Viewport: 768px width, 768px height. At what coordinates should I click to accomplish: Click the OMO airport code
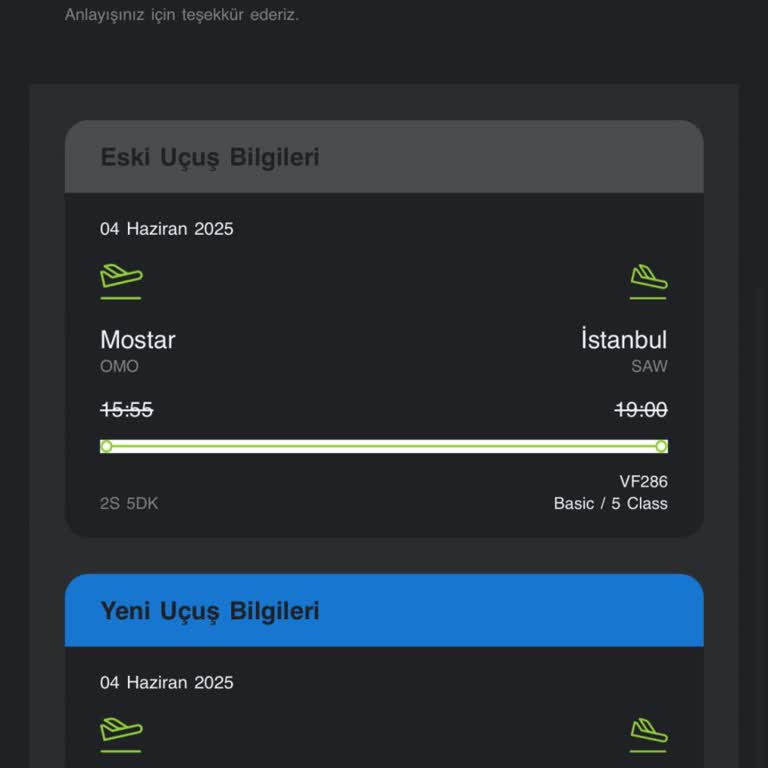(x=119, y=366)
